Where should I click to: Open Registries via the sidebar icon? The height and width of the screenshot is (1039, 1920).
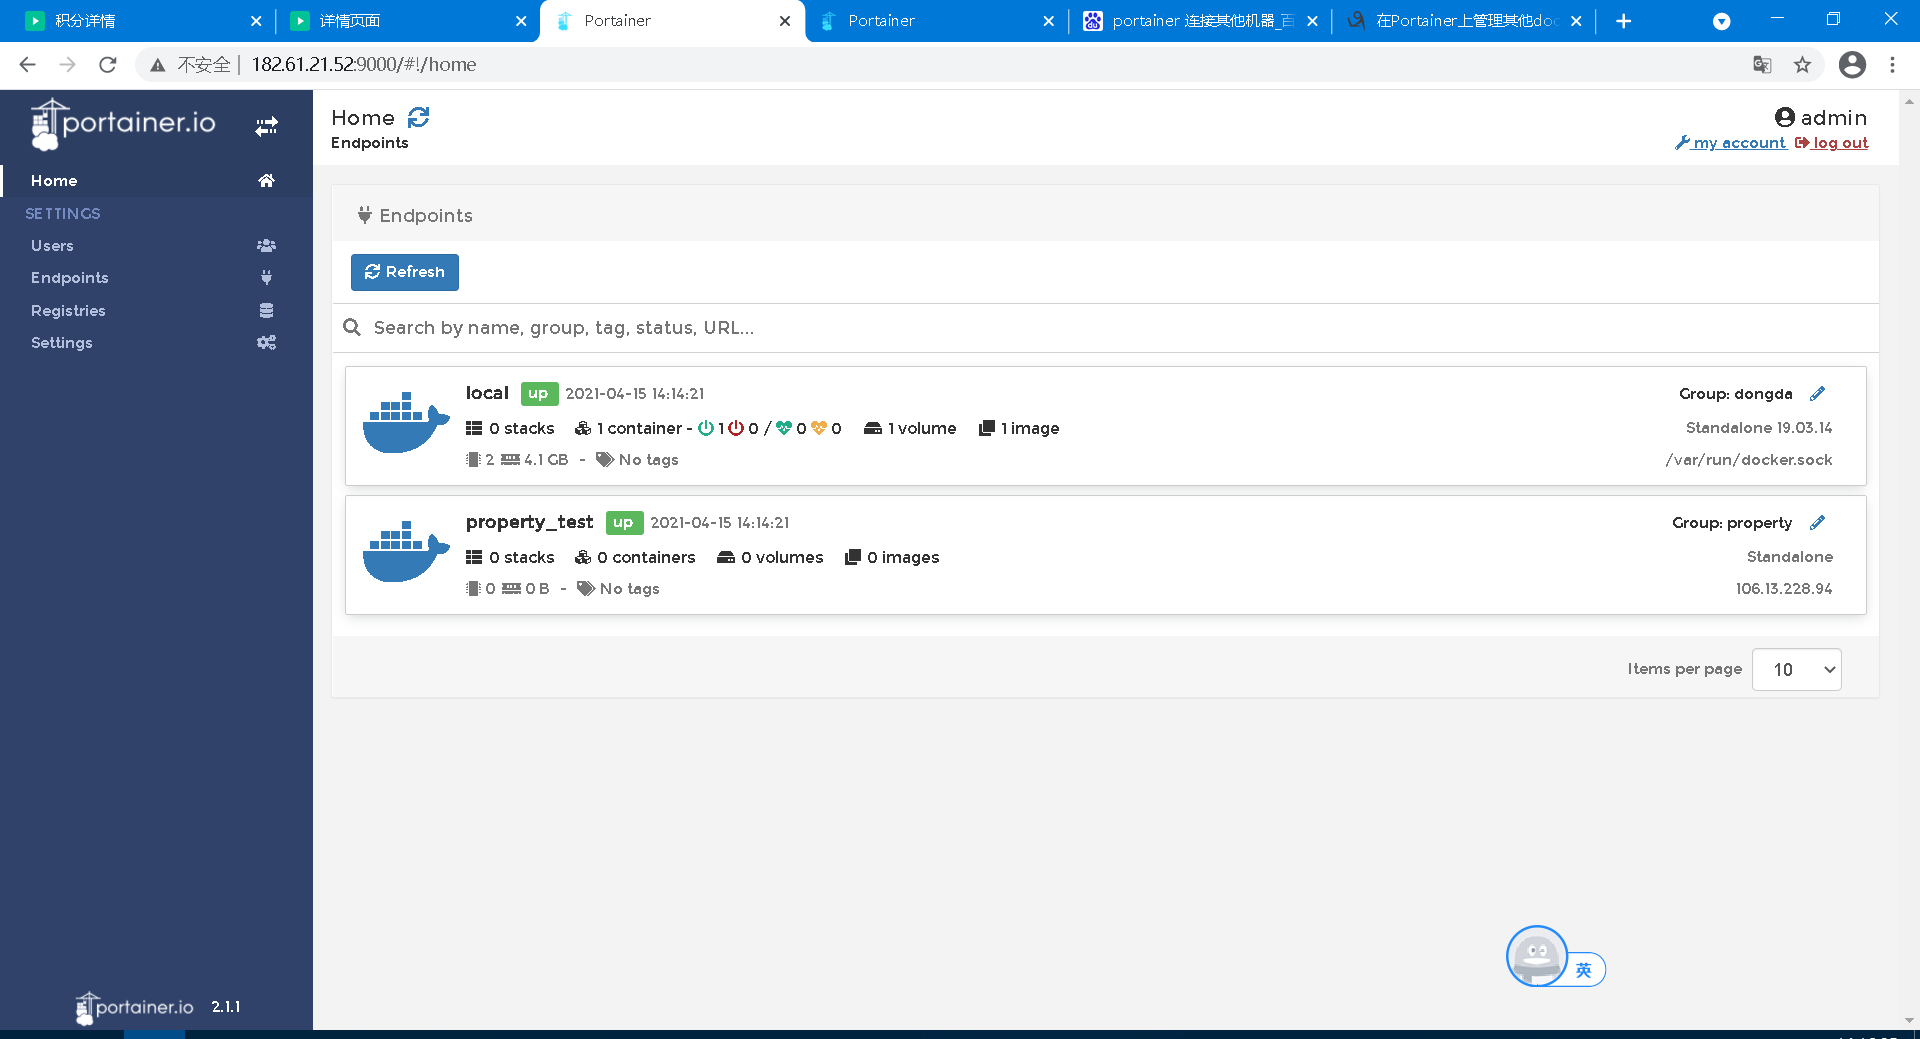pyautogui.click(x=266, y=310)
